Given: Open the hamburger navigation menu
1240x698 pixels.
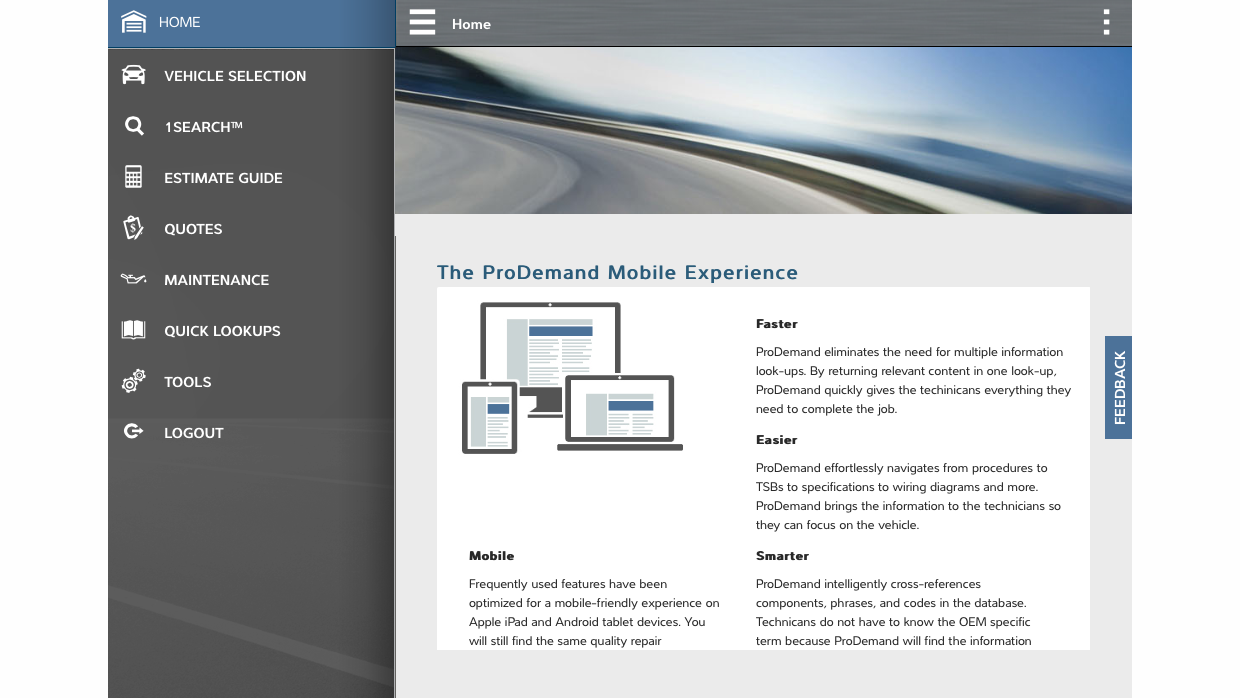Looking at the screenshot, I should [x=422, y=22].
